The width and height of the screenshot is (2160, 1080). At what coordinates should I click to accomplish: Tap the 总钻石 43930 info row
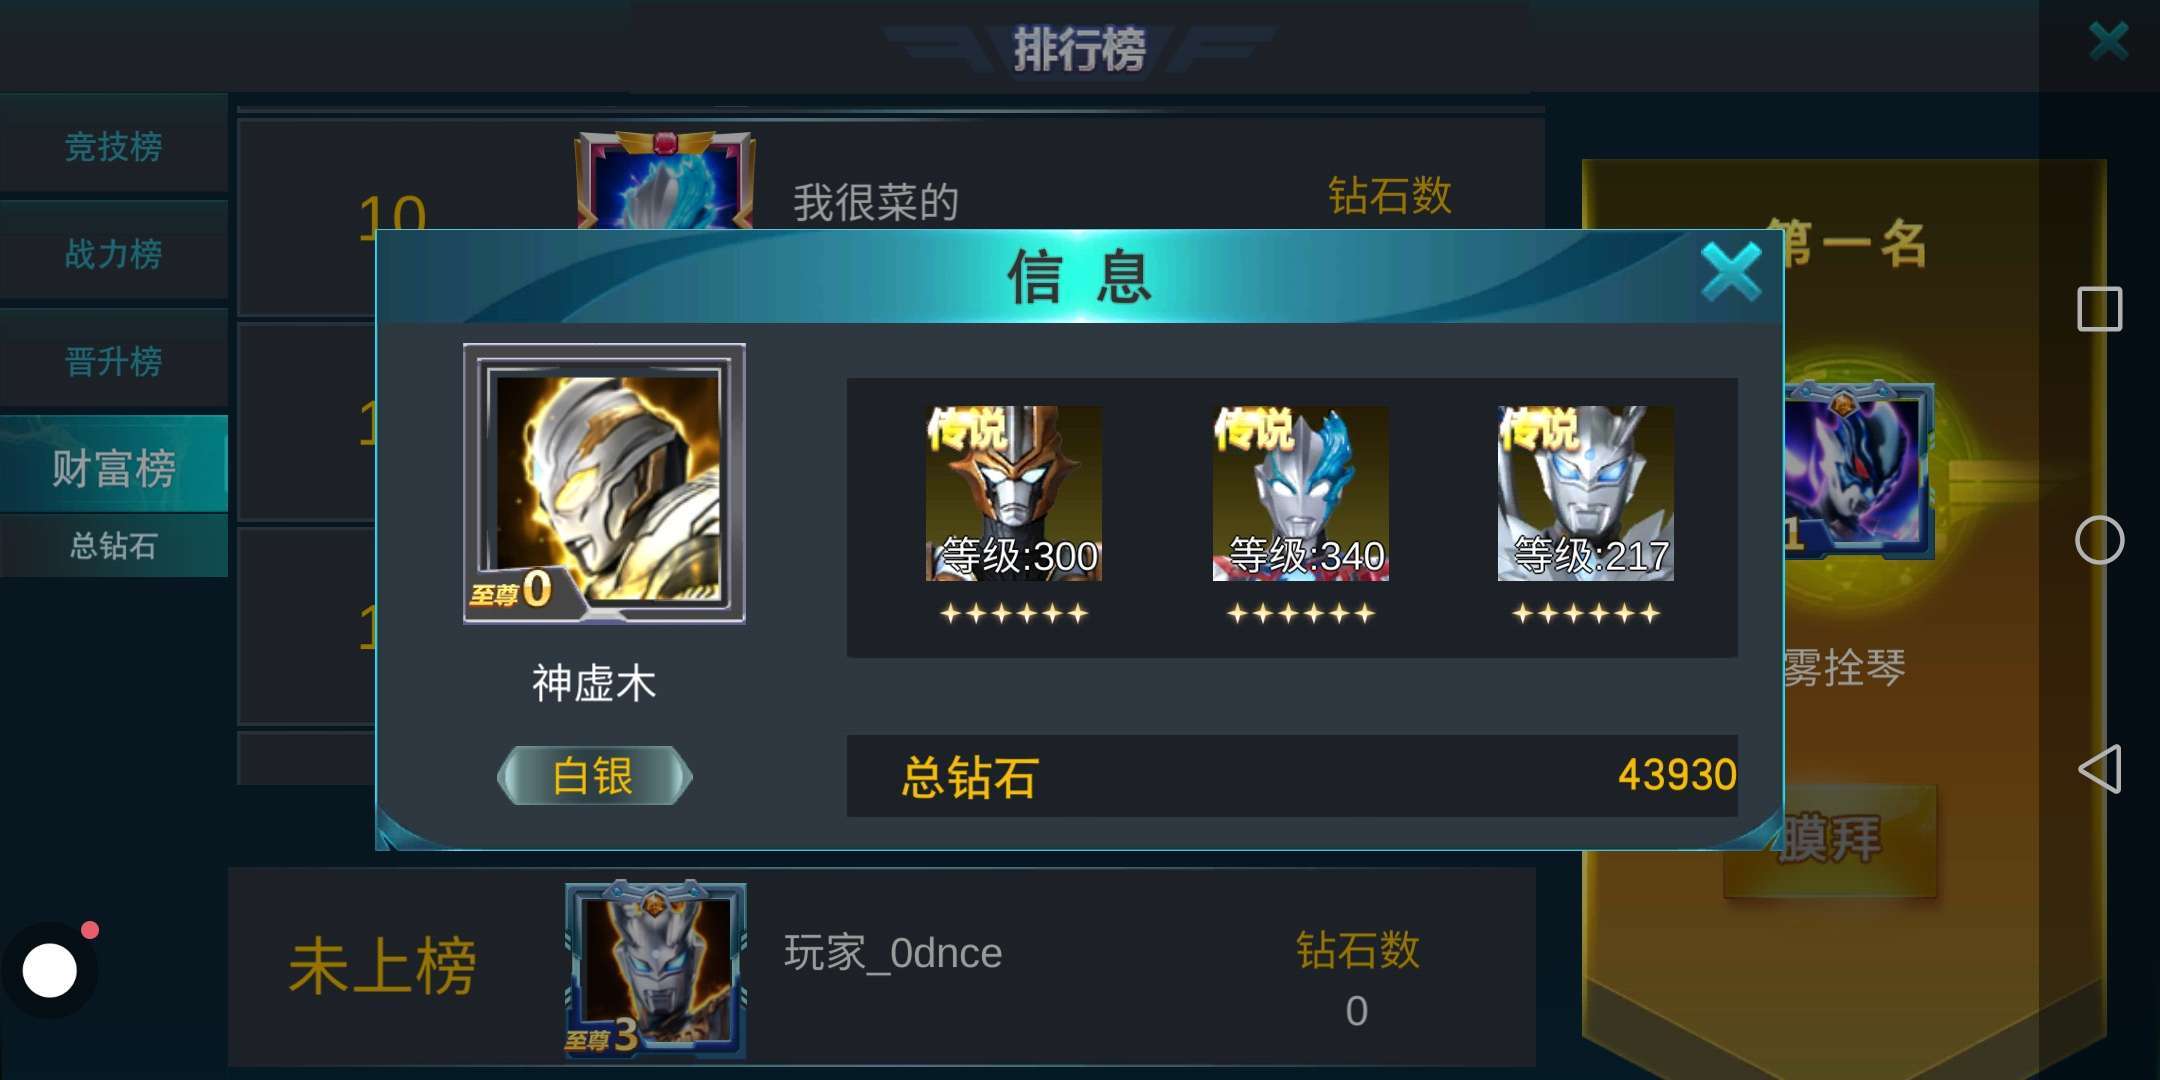point(1292,776)
